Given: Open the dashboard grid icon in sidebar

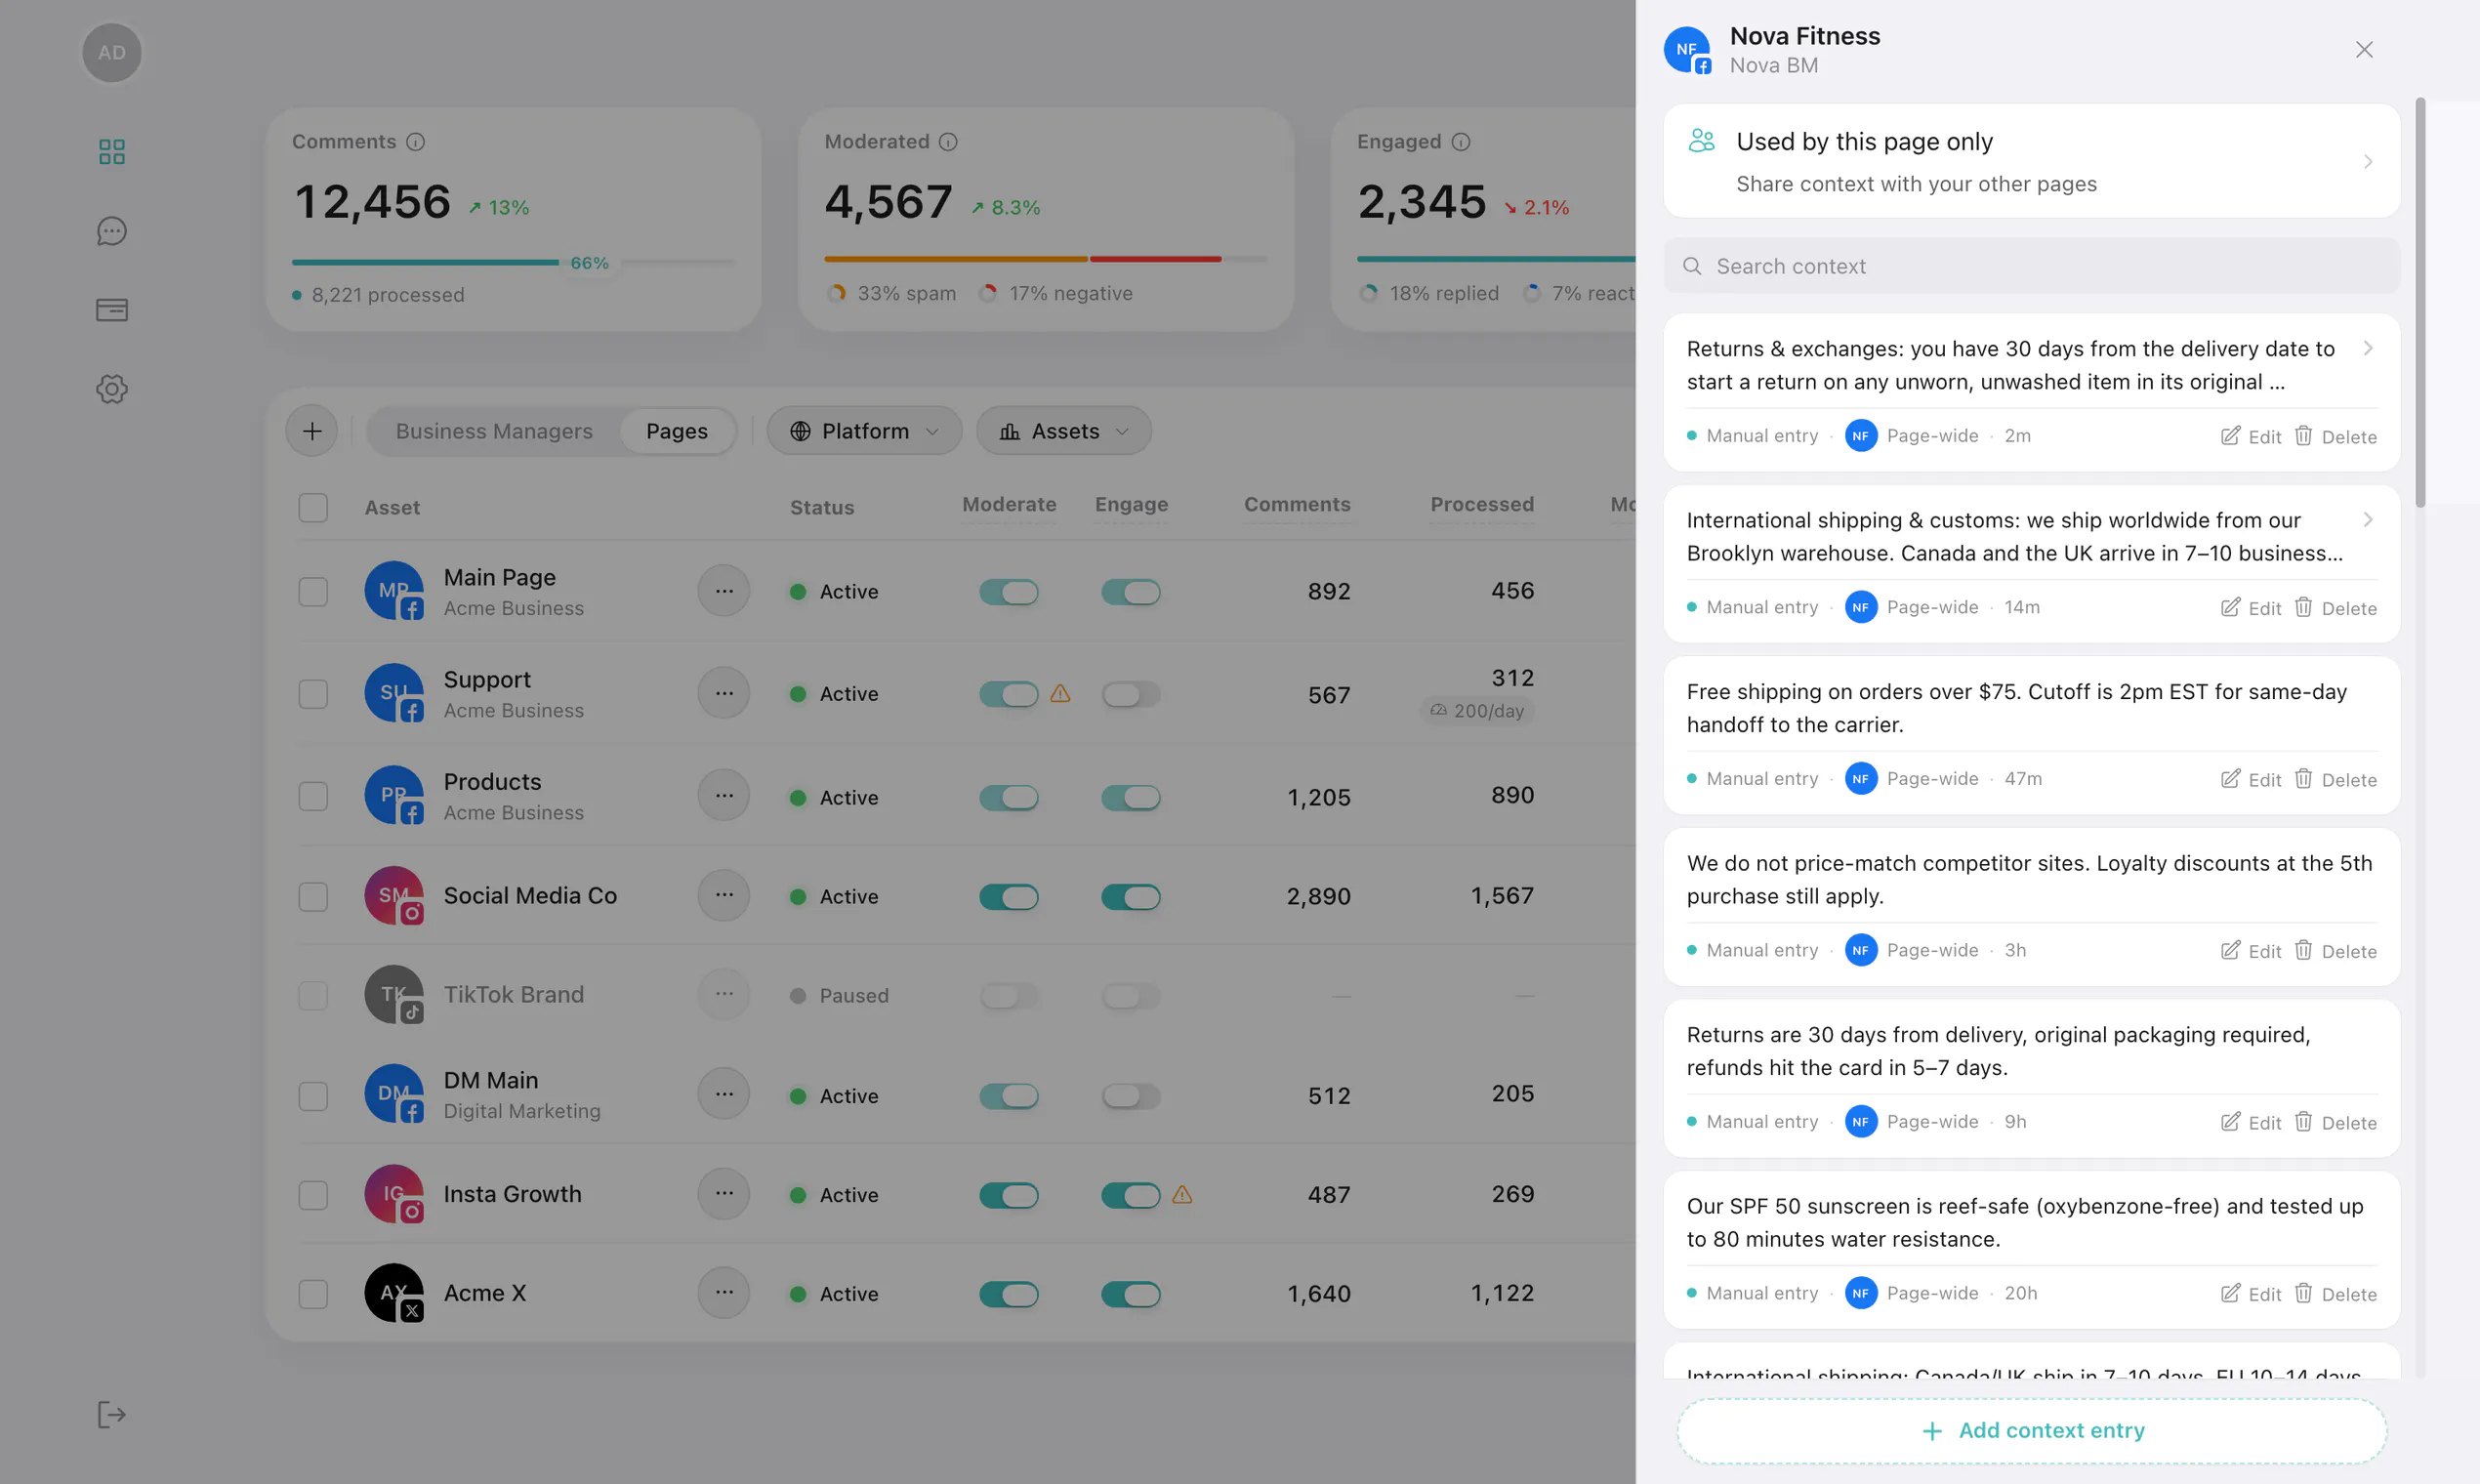Looking at the screenshot, I should [x=112, y=152].
